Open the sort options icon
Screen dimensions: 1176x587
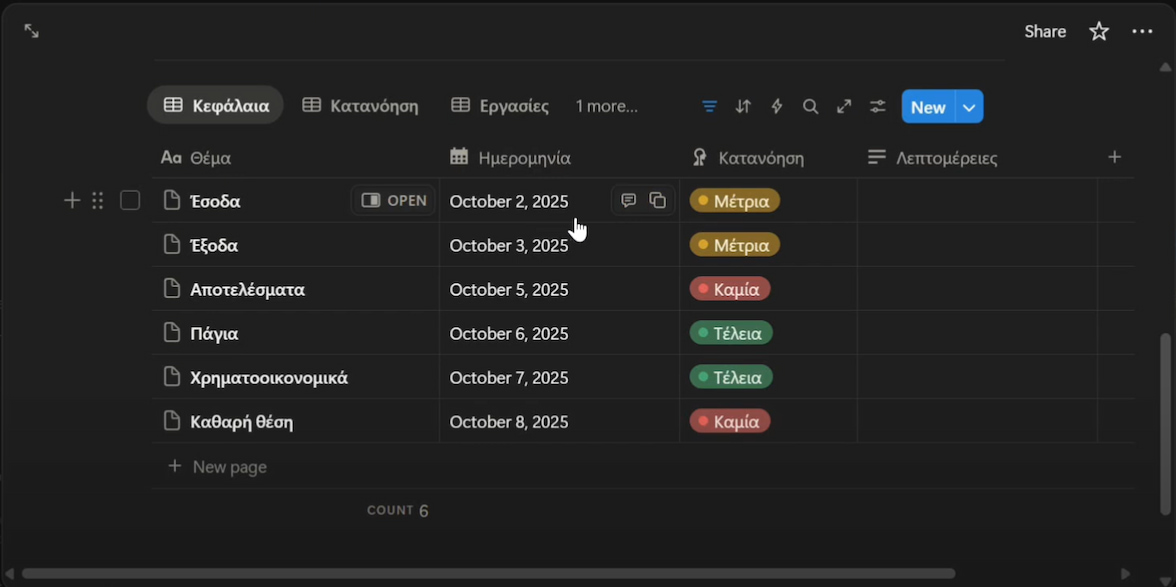(743, 106)
